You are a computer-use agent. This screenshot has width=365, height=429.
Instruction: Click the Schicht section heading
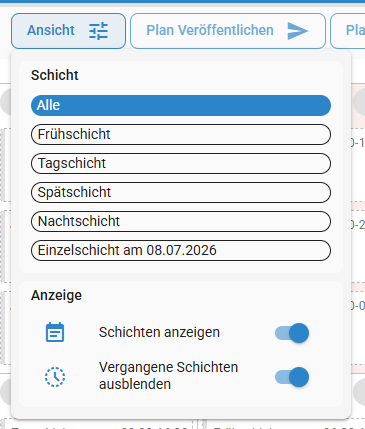tap(55, 75)
